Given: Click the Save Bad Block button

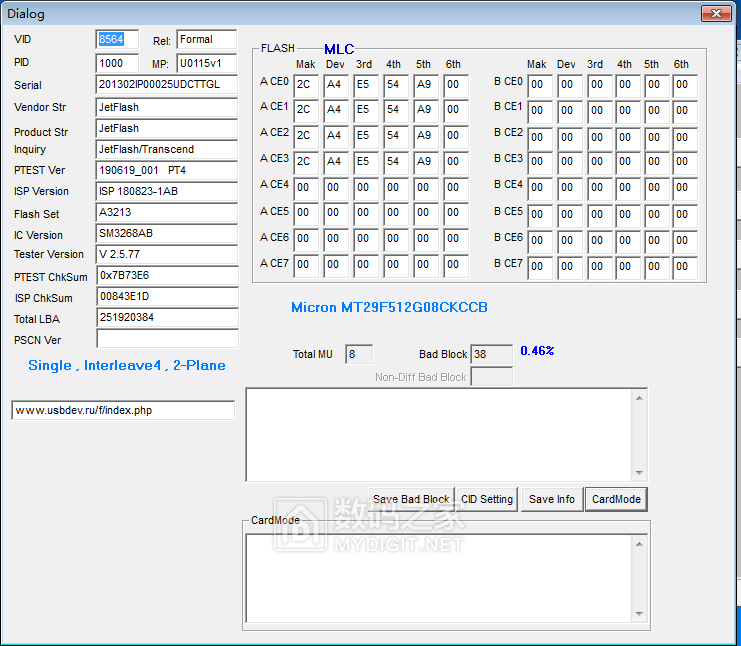Looking at the screenshot, I should pyautogui.click(x=411, y=500).
